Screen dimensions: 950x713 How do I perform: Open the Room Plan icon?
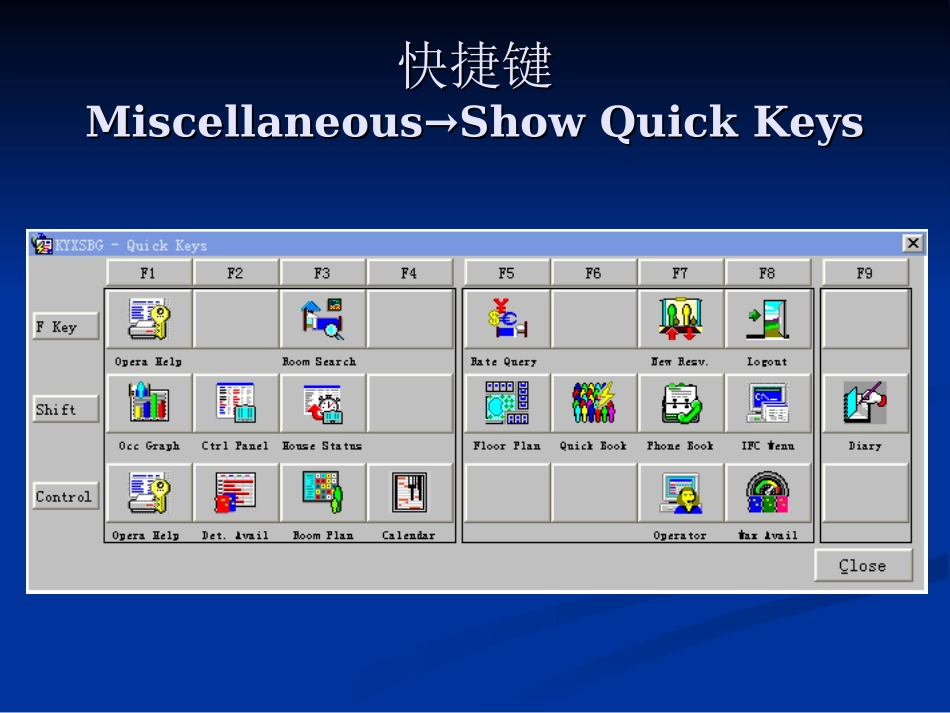click(x=322, y=492)
